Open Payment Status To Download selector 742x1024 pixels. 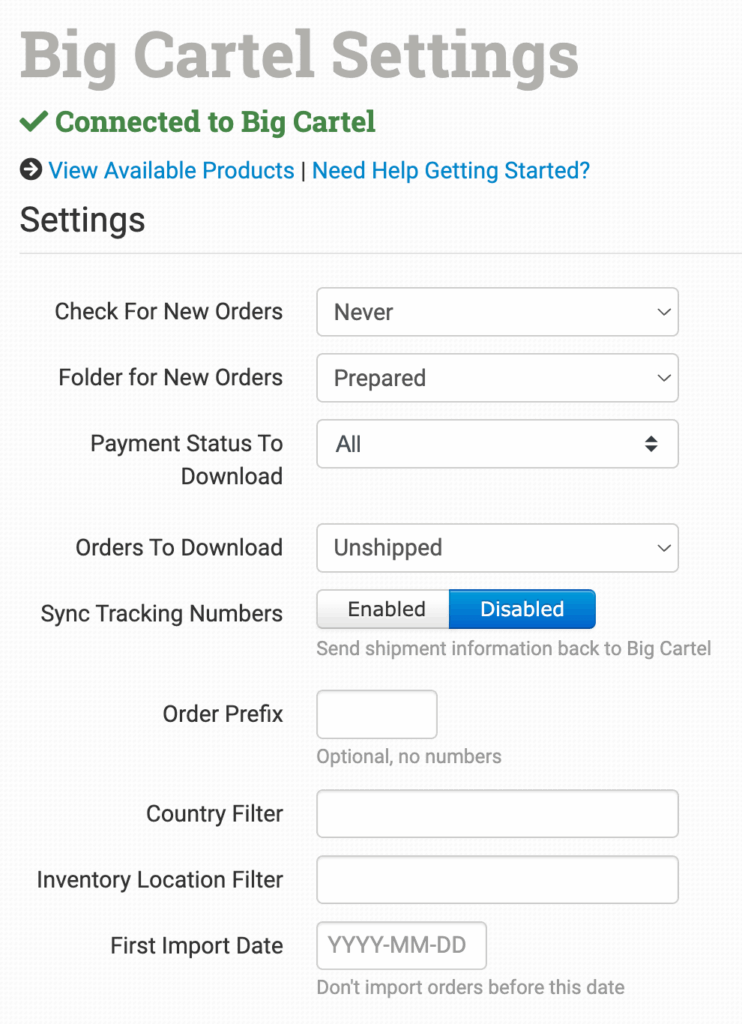[497, 444]
